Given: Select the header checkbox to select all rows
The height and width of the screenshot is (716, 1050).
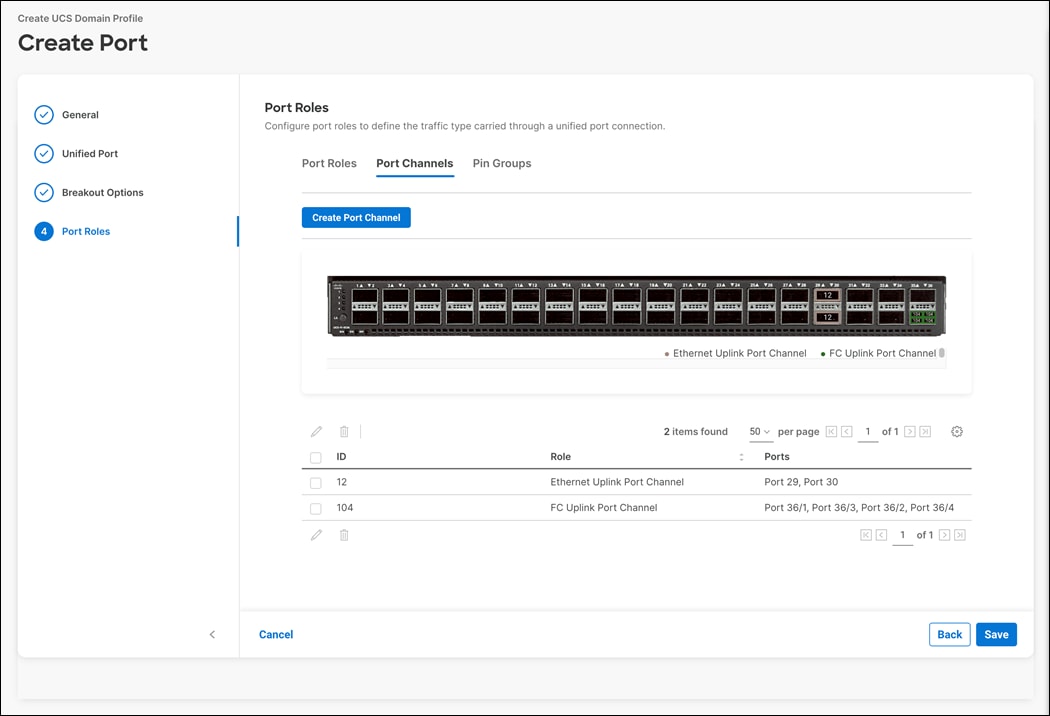Looking at the screenshot, I should click(x=315, y=456).
